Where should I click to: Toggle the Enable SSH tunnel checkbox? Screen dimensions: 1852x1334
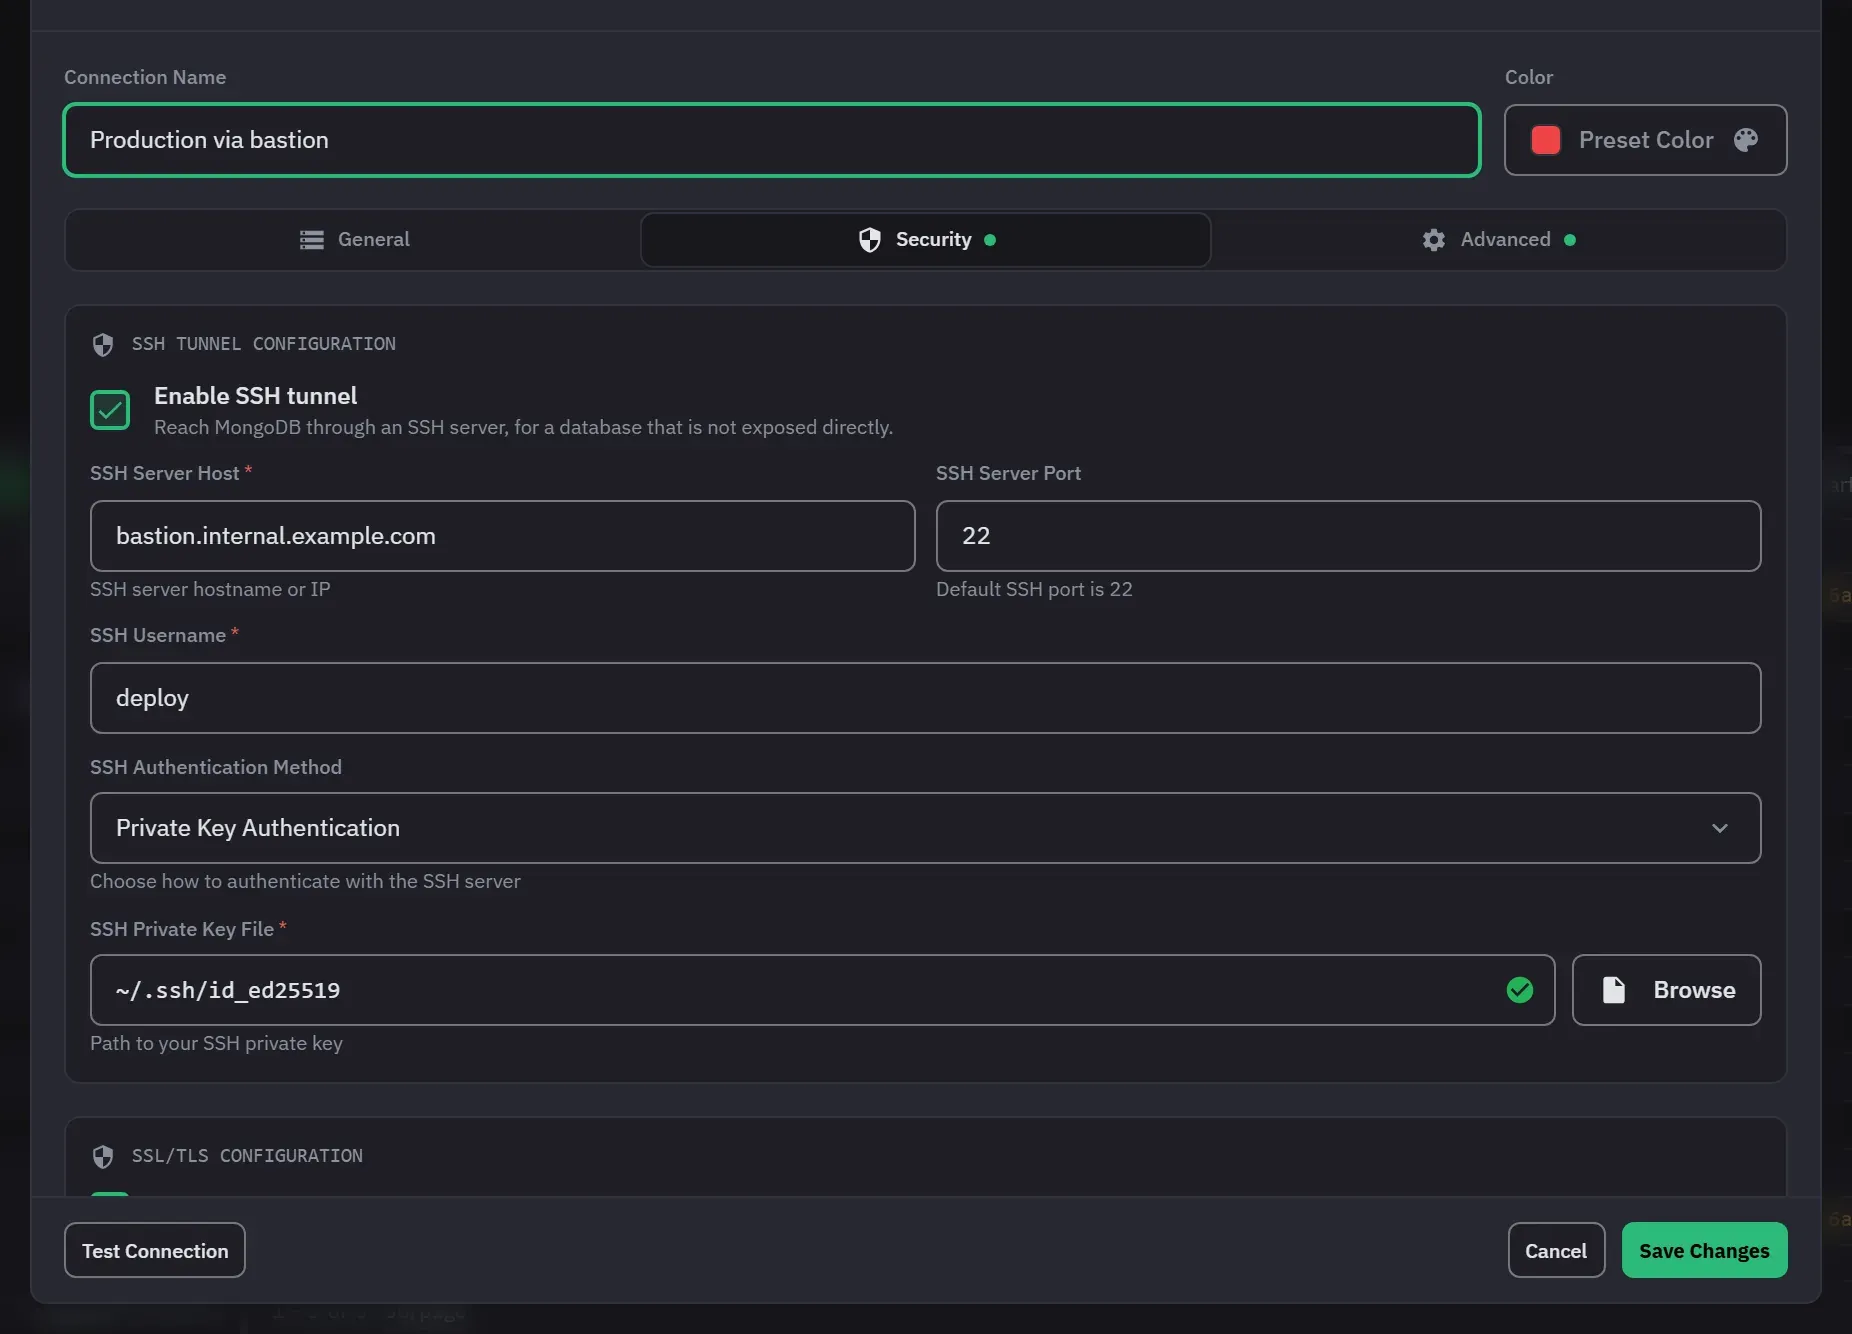click(110, 410)
